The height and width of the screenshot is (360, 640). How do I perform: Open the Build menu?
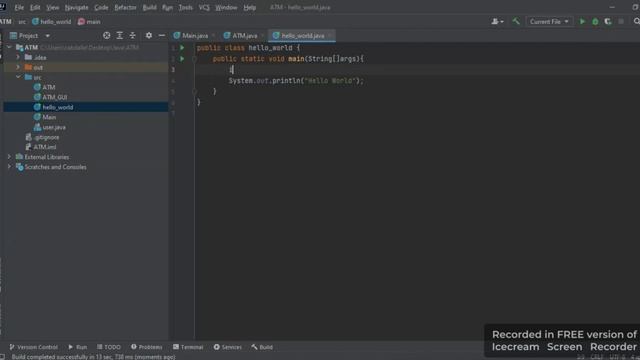[x=149, y=7]
